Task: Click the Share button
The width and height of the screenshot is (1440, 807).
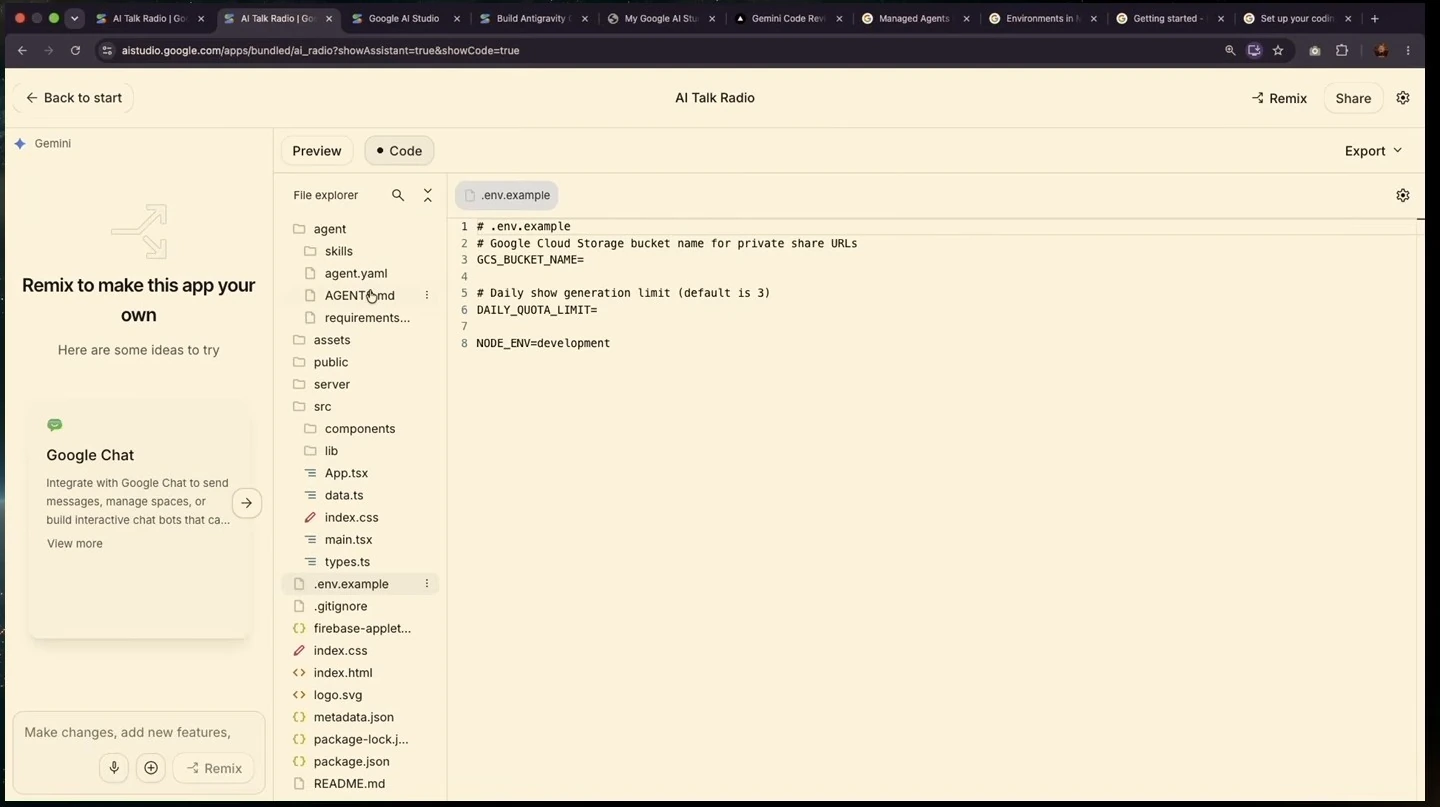Action: point(1353,98)
